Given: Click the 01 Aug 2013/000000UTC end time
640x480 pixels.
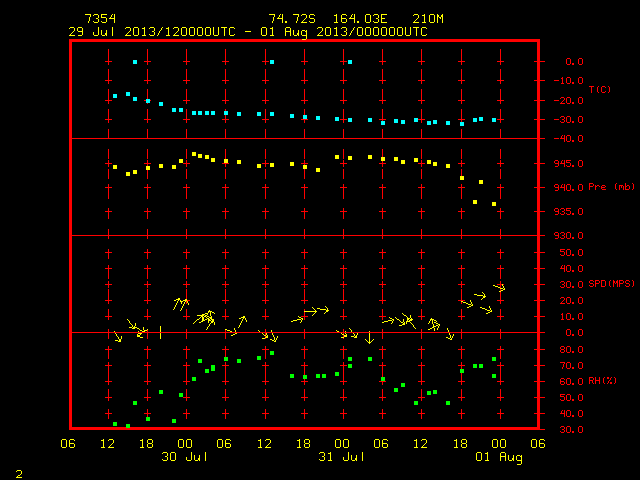Looking at the screenshot, I should click(344, 32).
